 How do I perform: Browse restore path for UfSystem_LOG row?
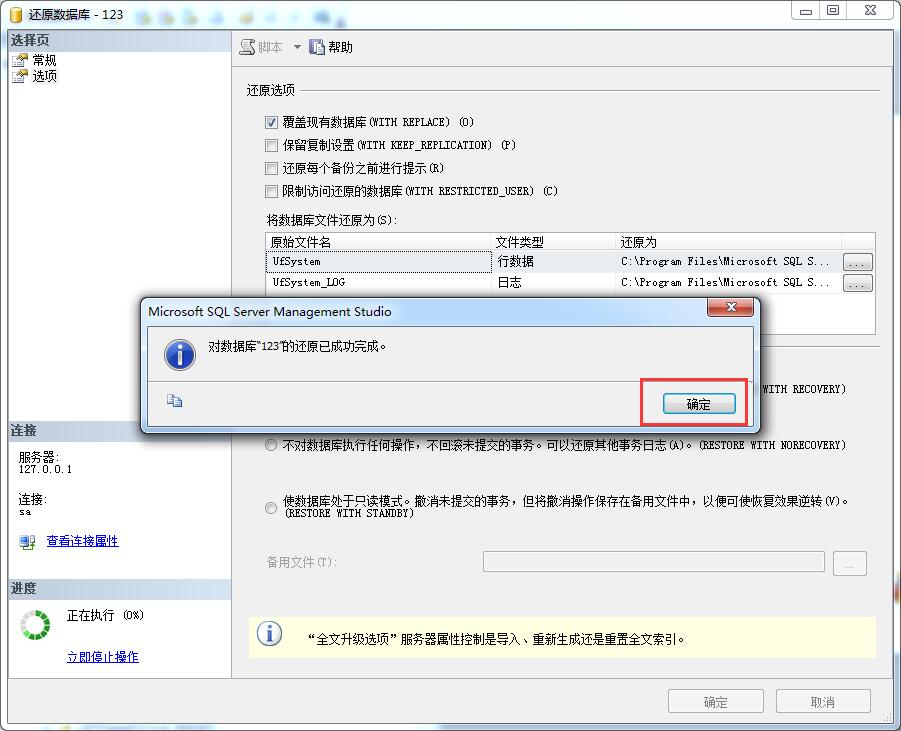coord(857,283)
